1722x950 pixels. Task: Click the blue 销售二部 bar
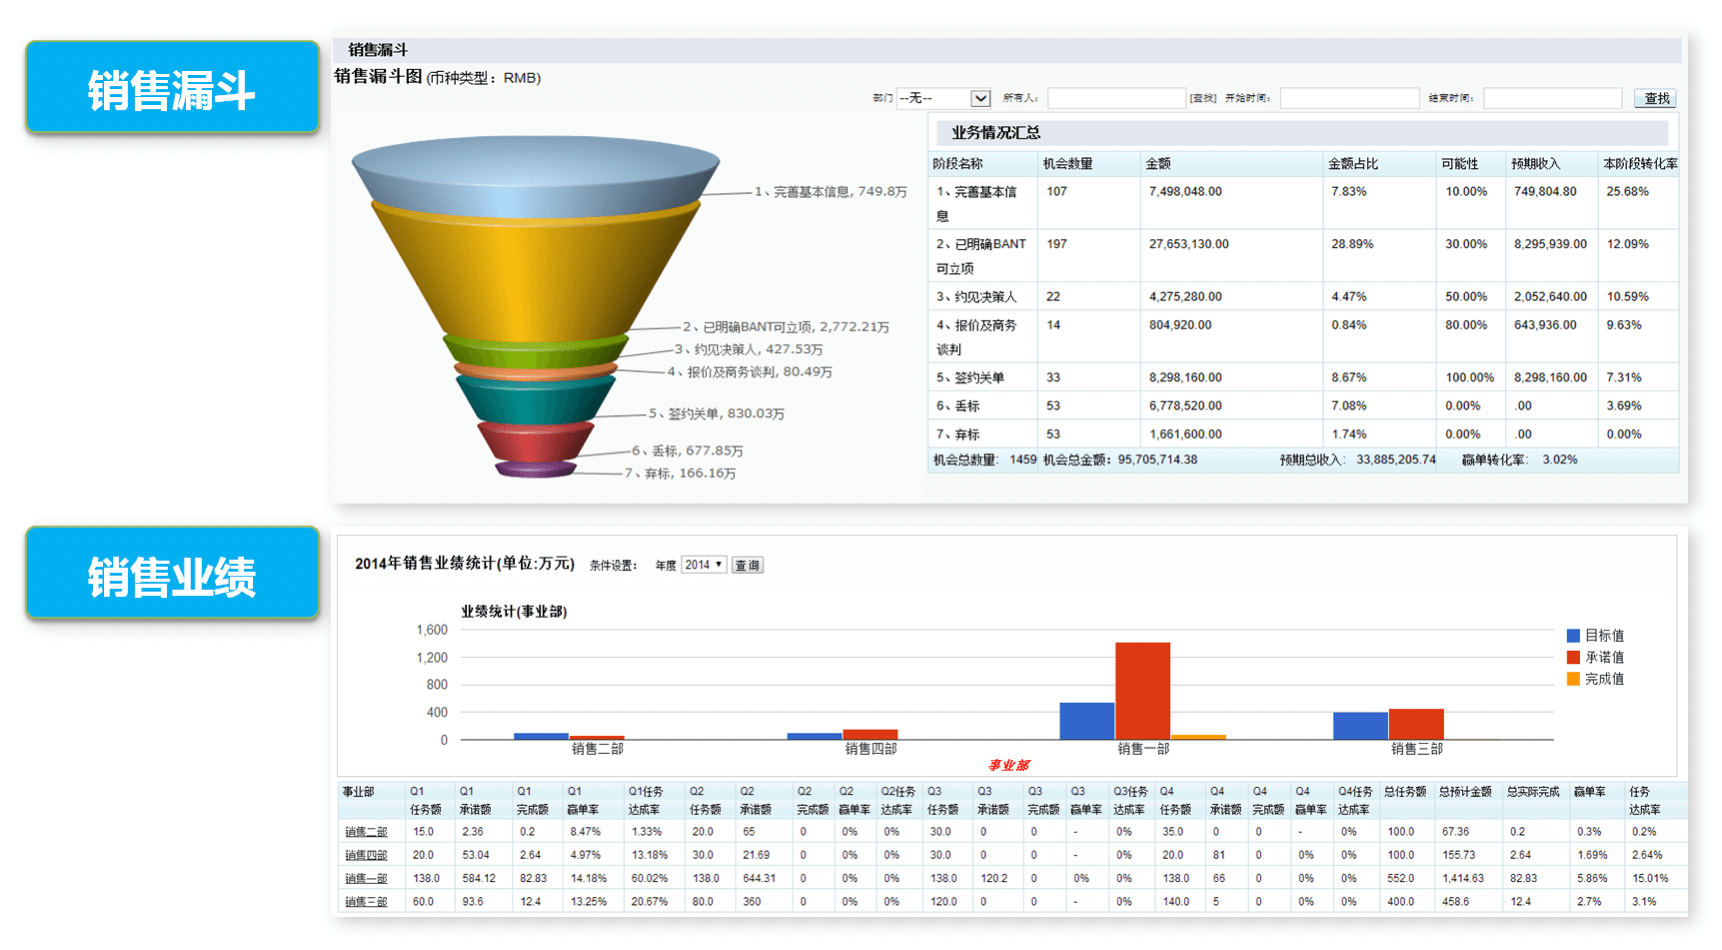(541, 736)
